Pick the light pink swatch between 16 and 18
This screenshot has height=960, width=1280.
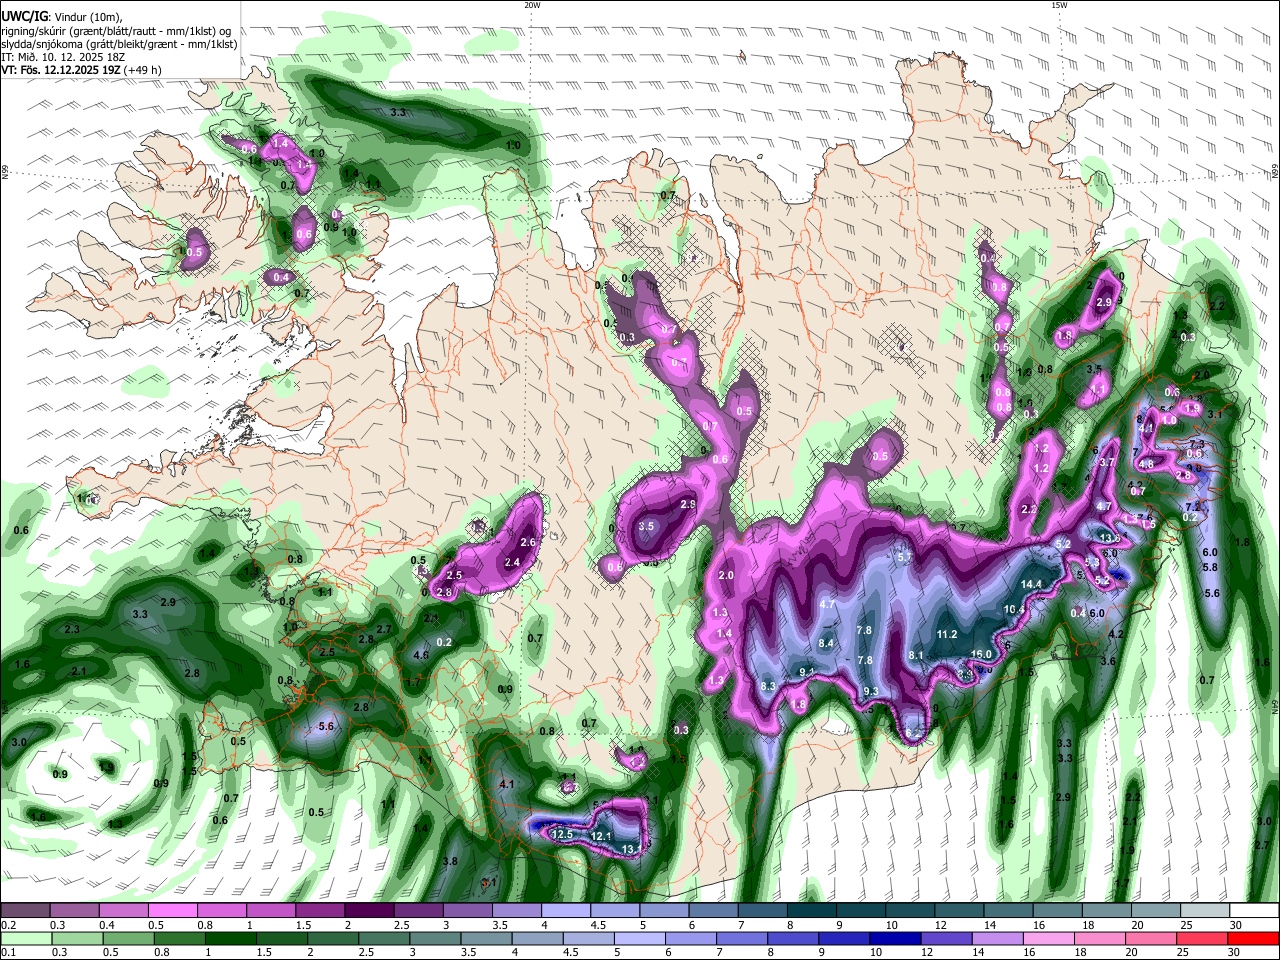[x=1049, y=938]
